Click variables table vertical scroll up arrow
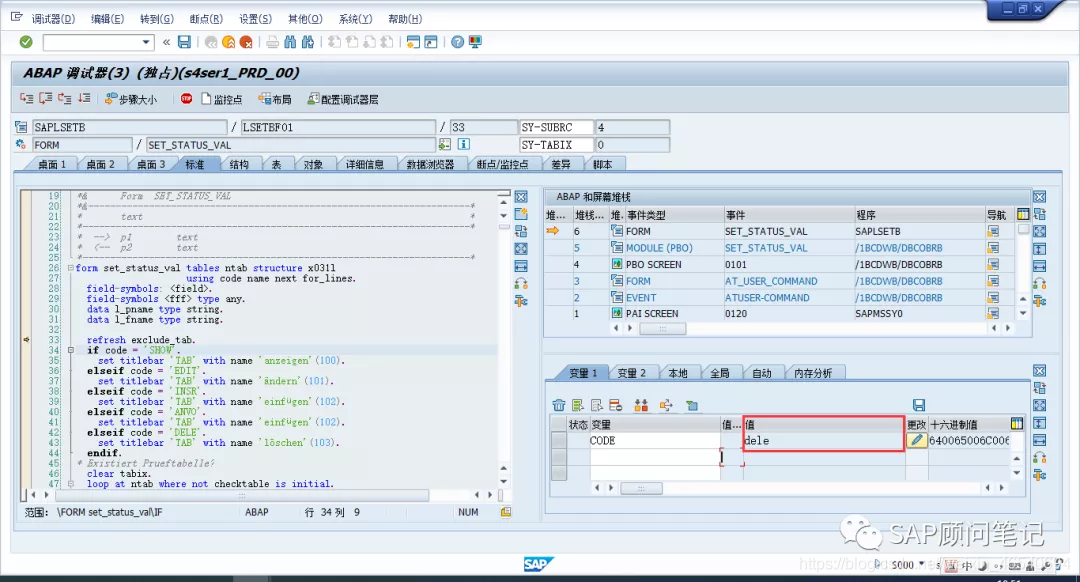Image resolution: width=1080 pixels, height=582 pixels. point(1017,458)
